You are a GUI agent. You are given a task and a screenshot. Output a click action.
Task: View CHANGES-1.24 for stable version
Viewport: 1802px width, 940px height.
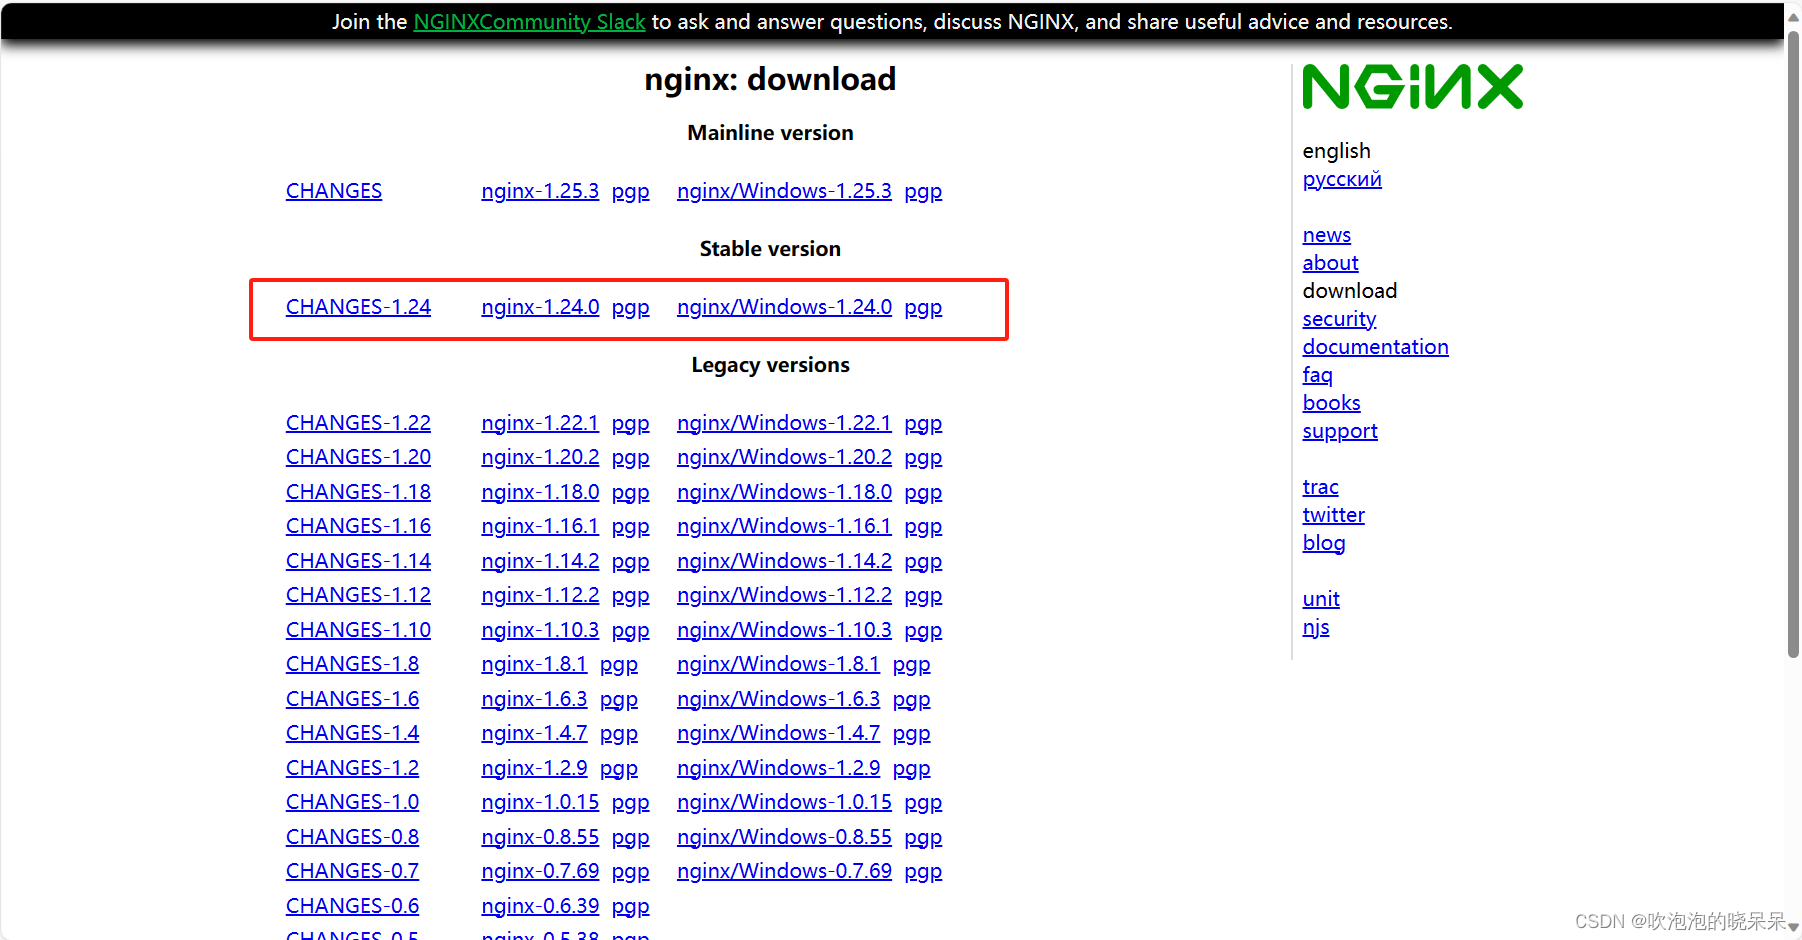pyautogui.click(x=357, y=307)
